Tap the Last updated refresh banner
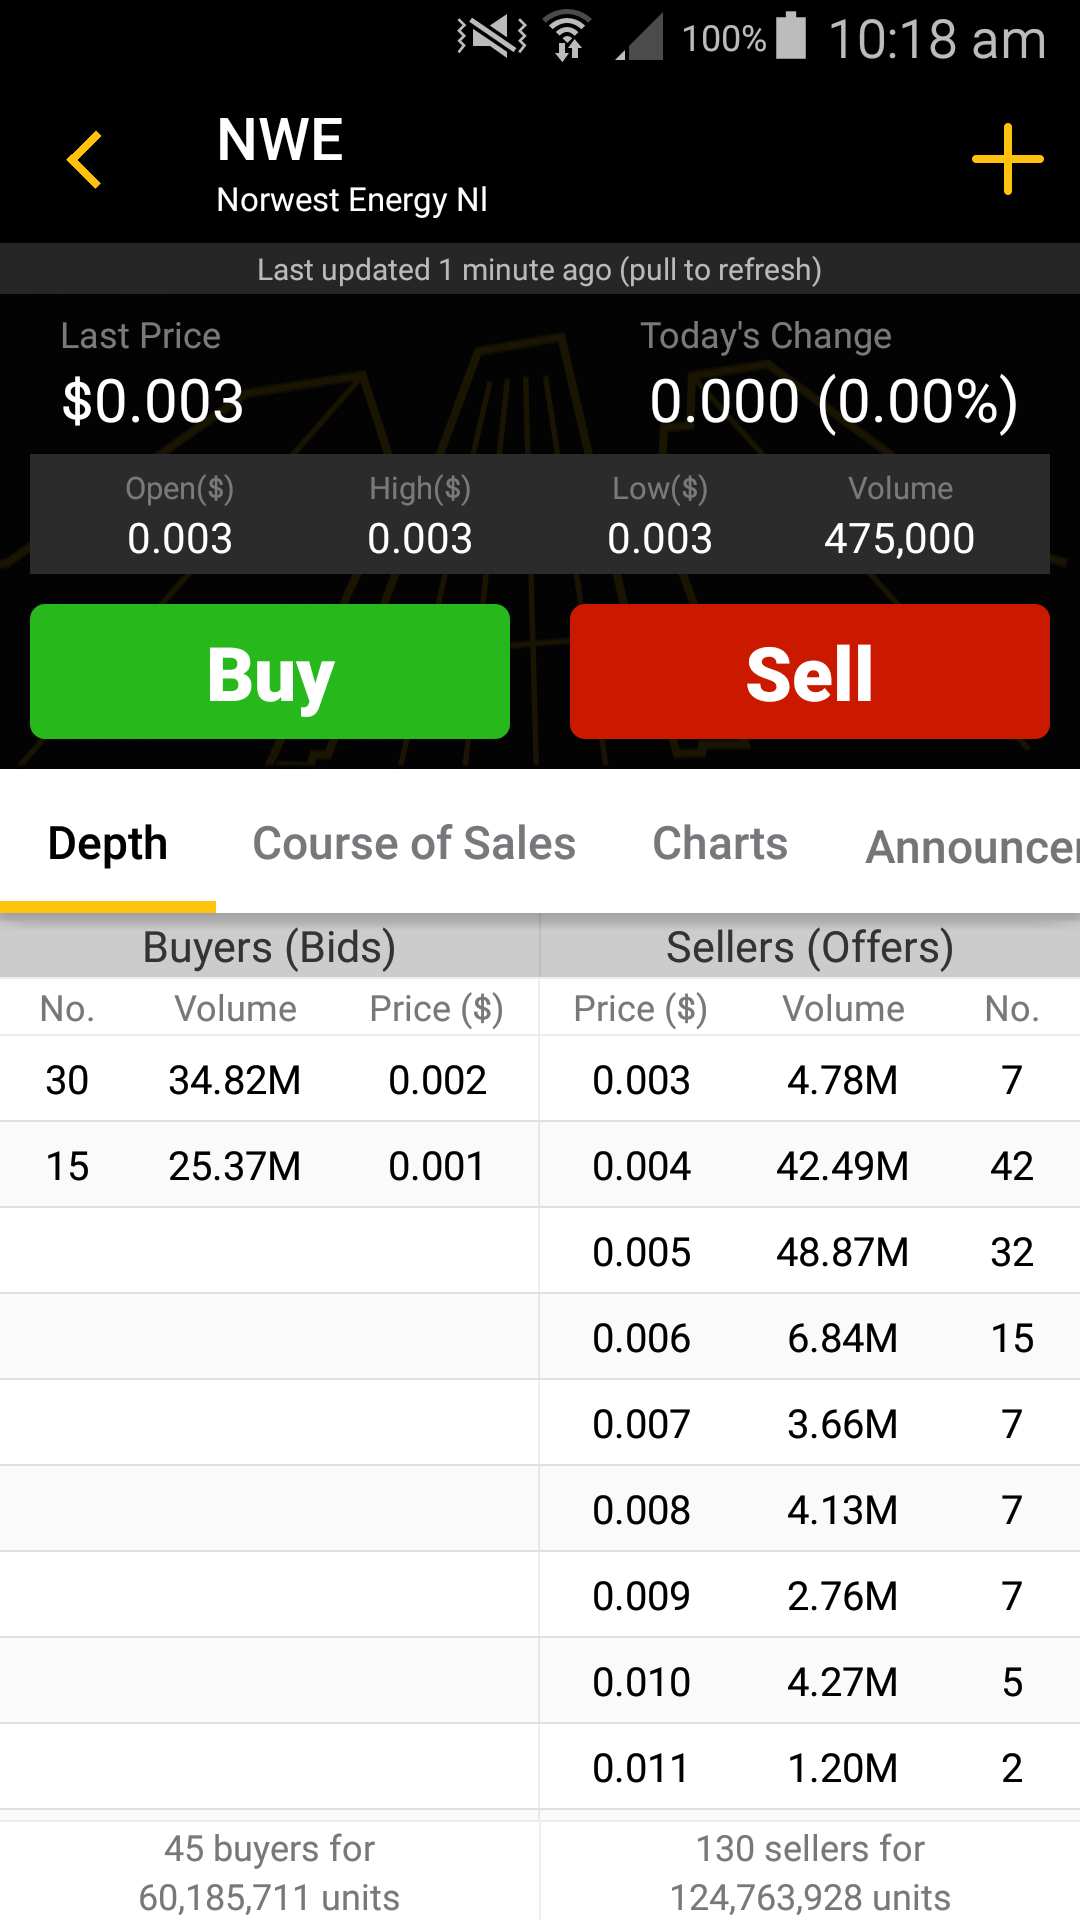This screenshot has height=1920, width=1080. (540, 269)
